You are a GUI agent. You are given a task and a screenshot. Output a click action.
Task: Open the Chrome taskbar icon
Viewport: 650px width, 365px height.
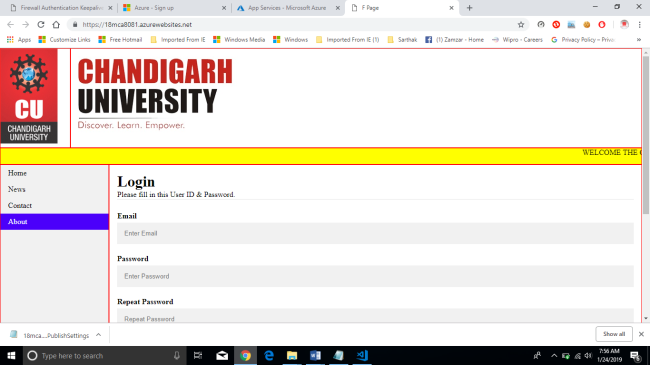coord(245,355)
